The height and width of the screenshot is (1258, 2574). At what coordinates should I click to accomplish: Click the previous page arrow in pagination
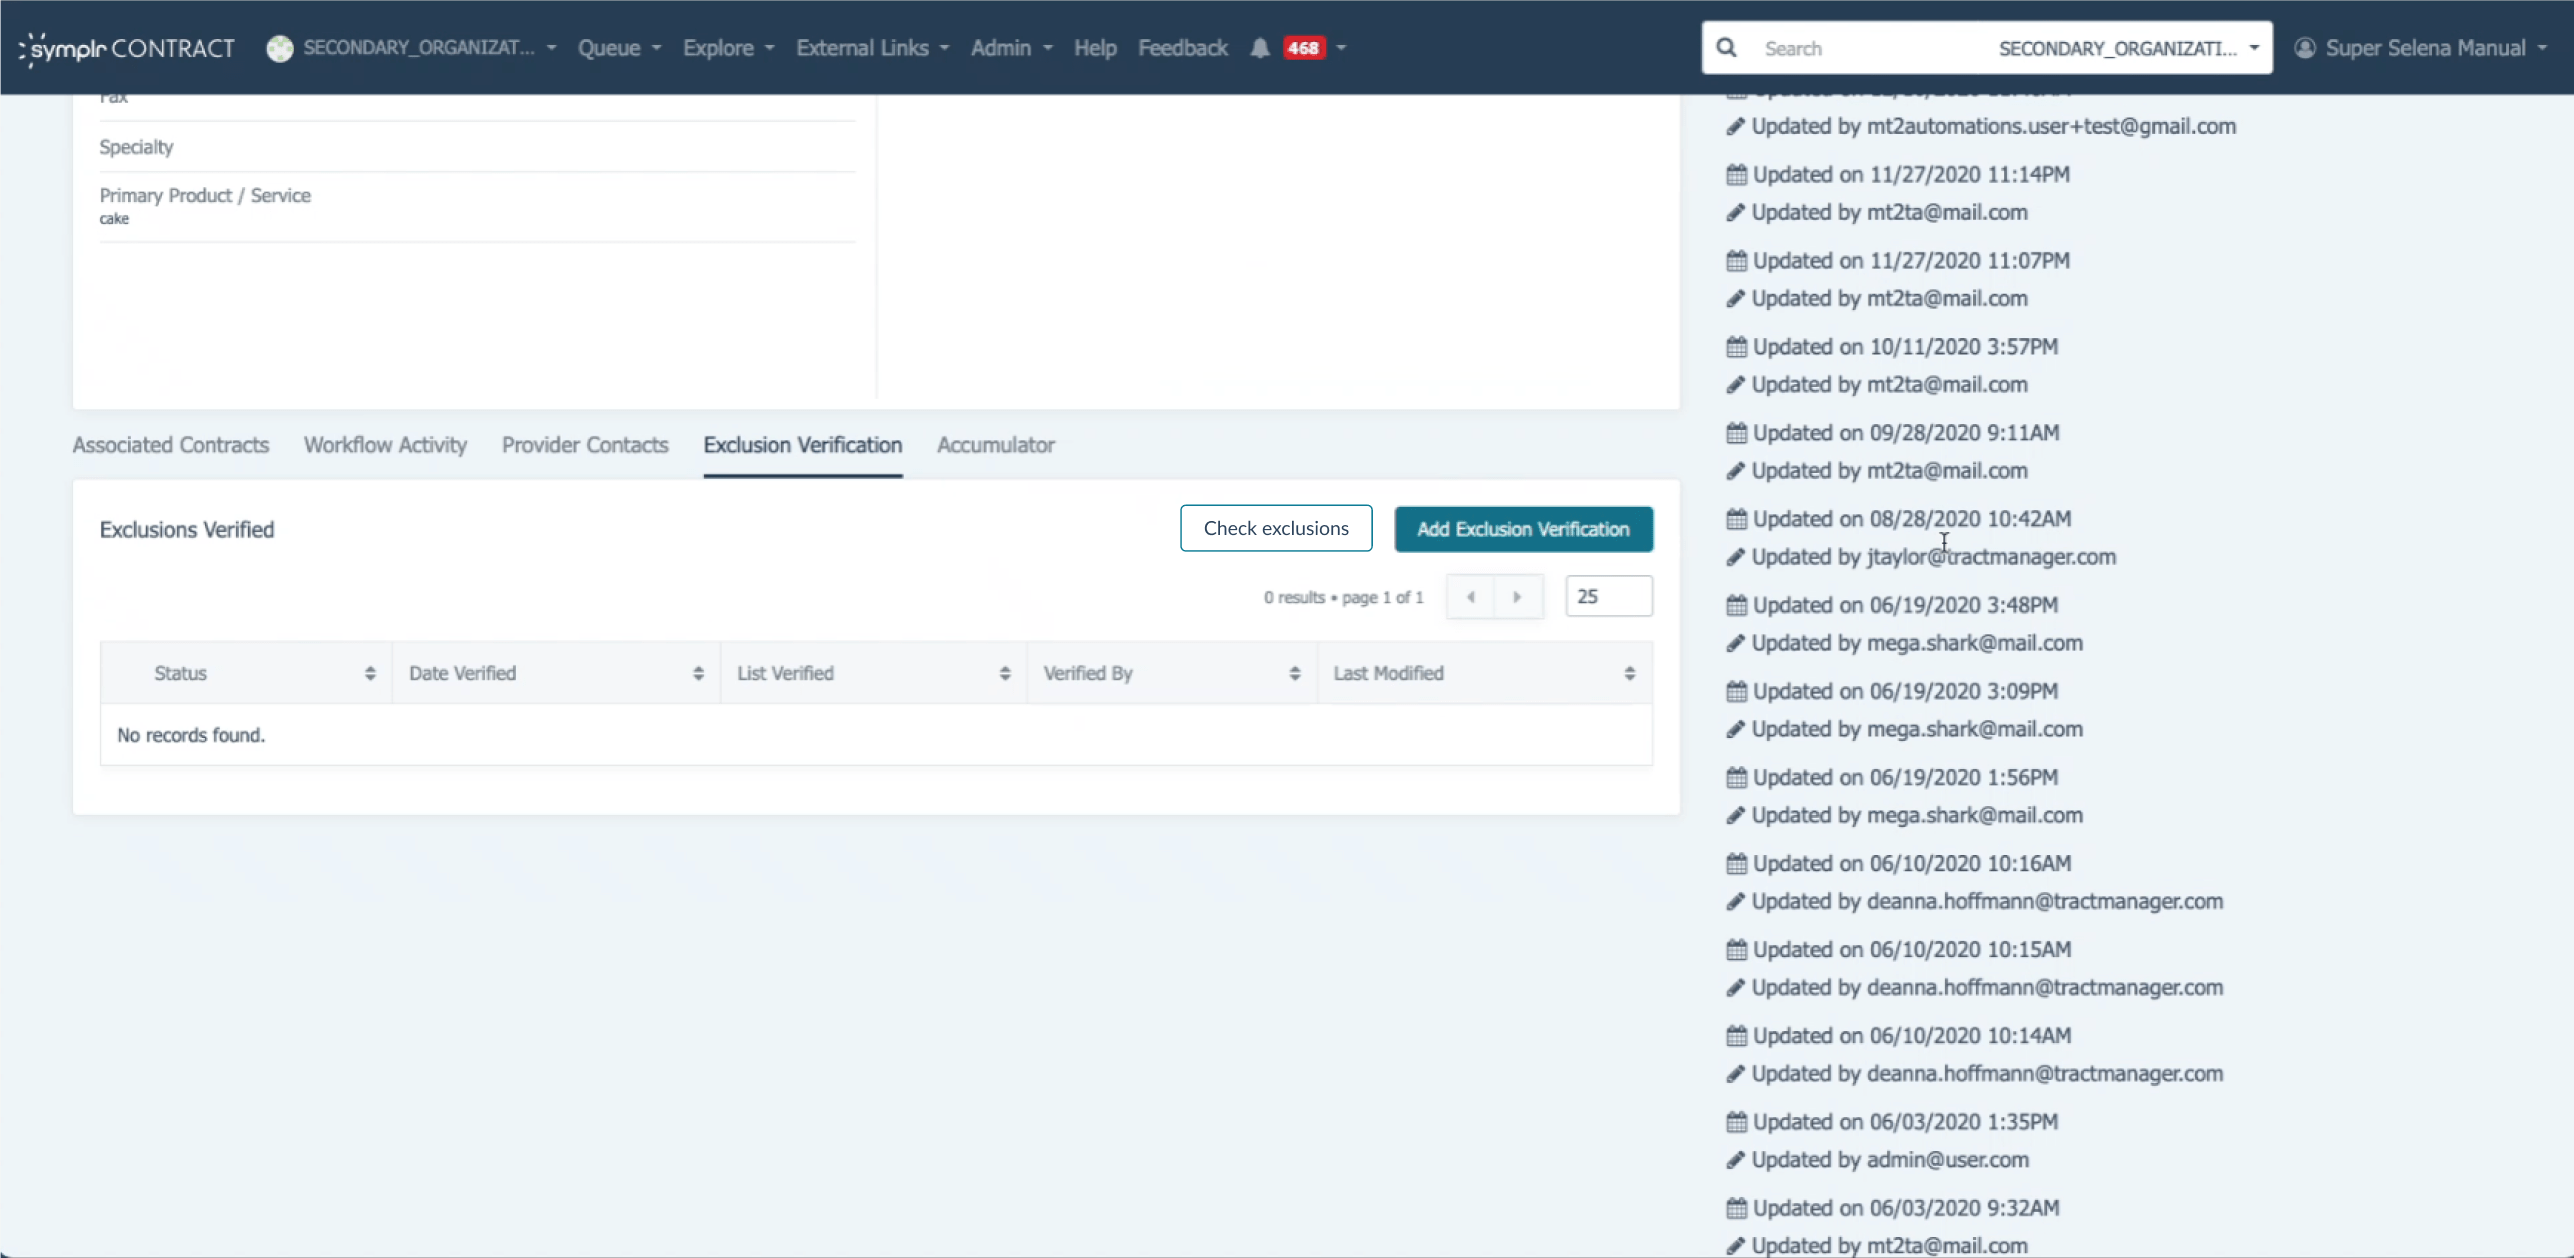click(1471, 595)
